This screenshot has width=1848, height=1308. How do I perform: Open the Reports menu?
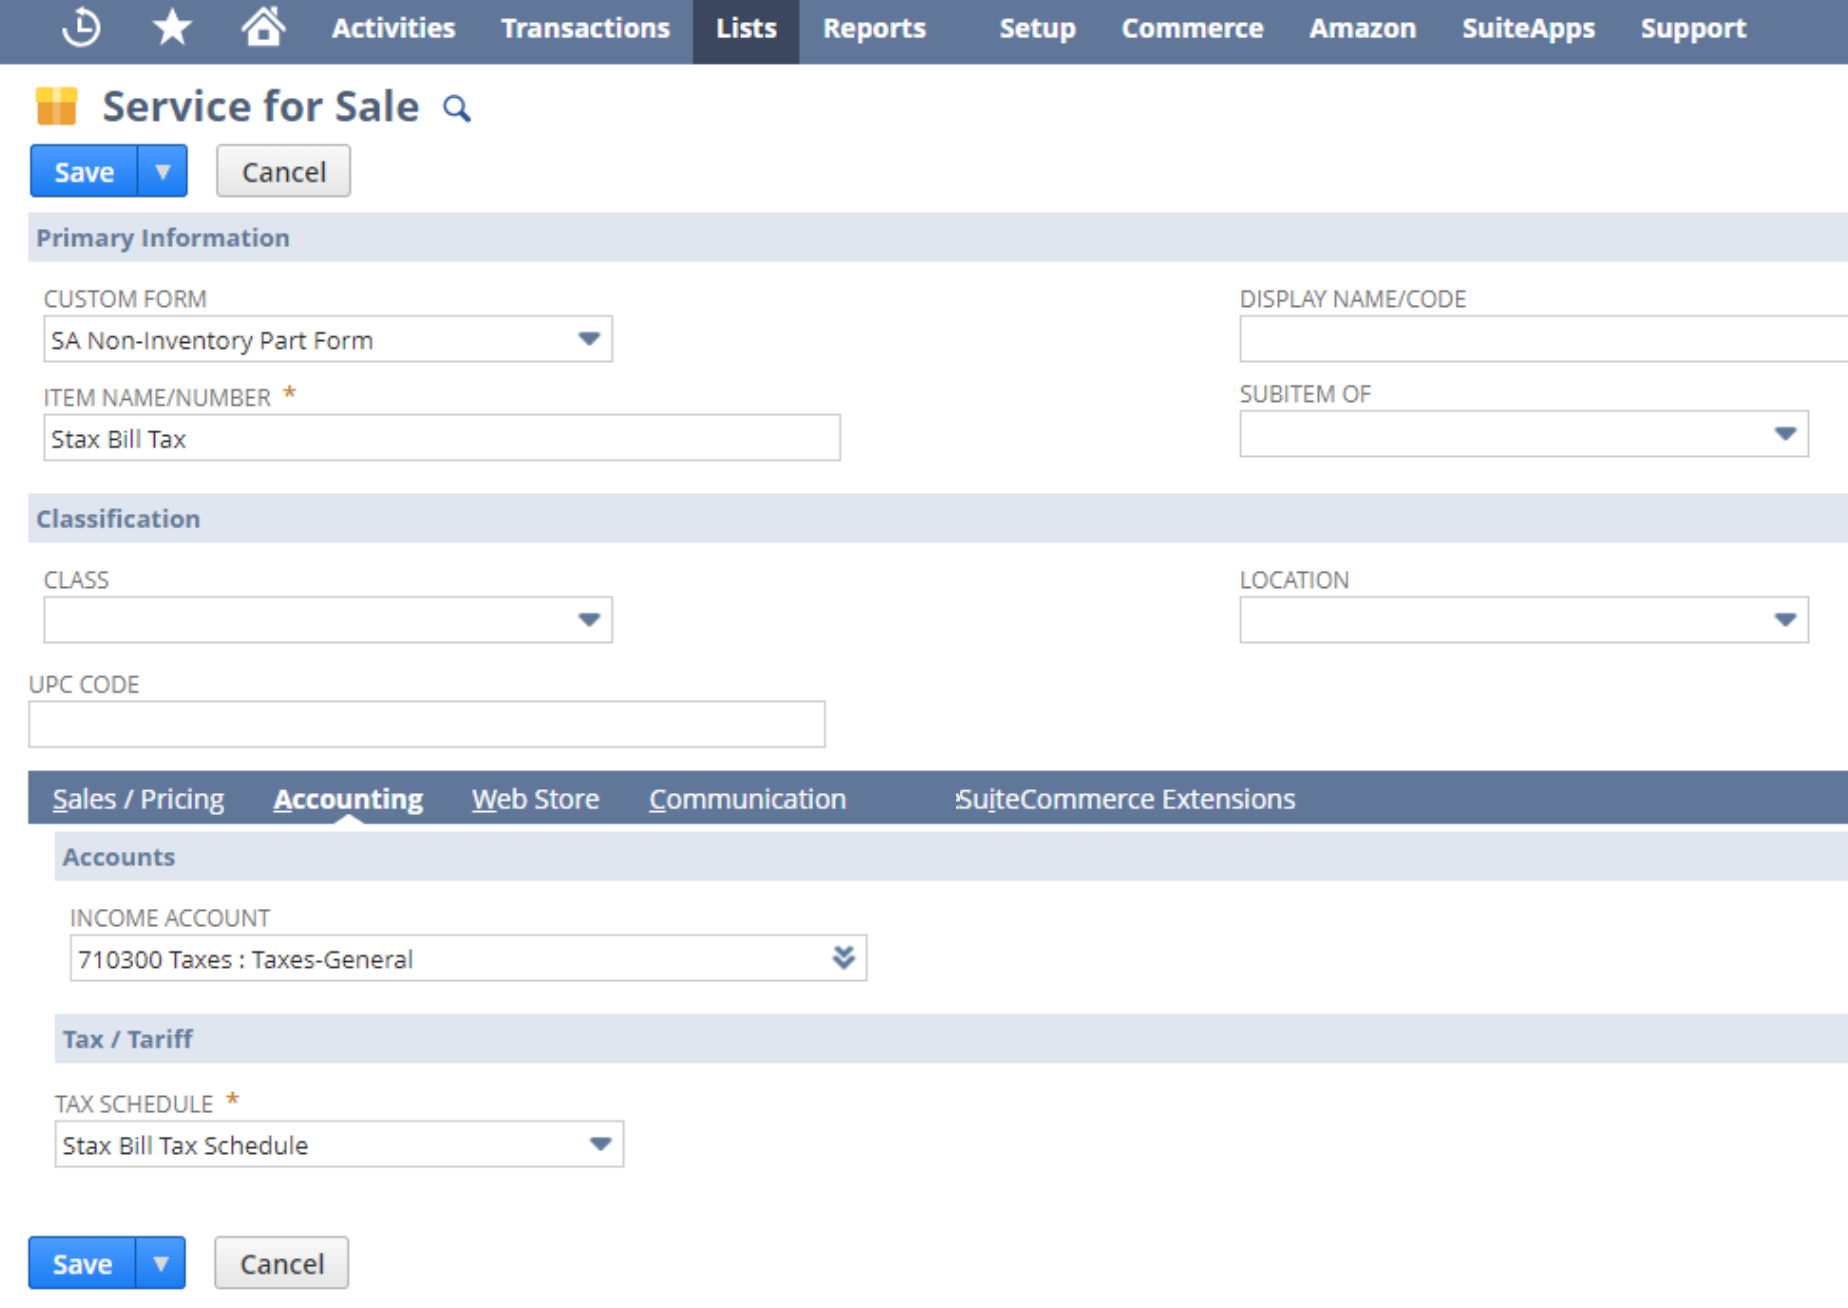point(874,28)
